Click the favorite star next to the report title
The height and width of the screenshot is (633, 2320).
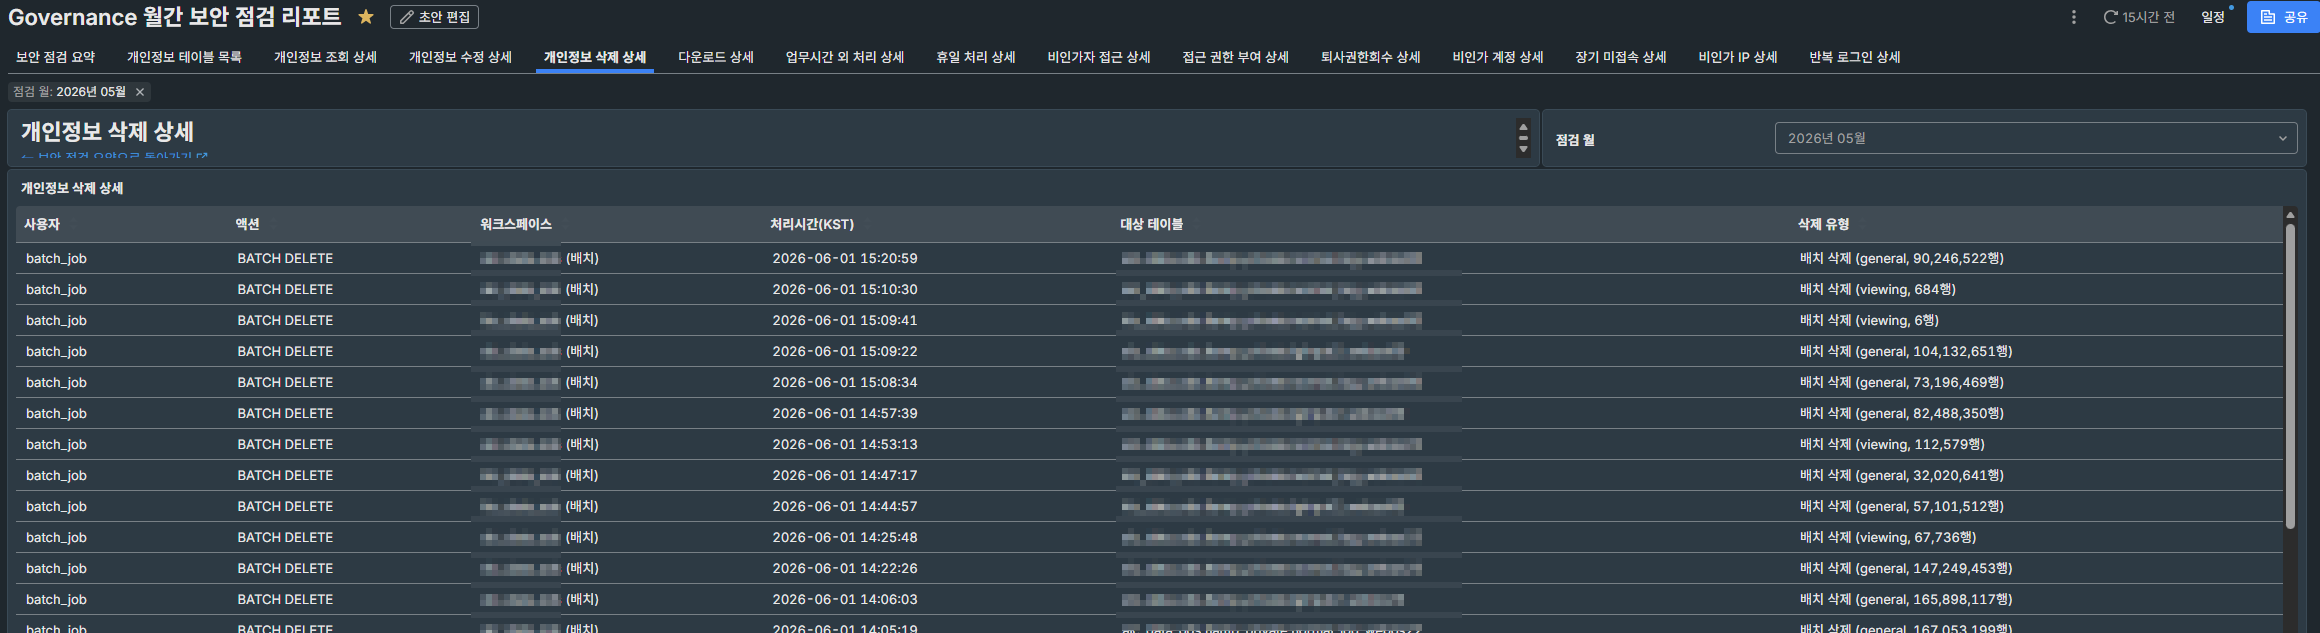point(366,17)
